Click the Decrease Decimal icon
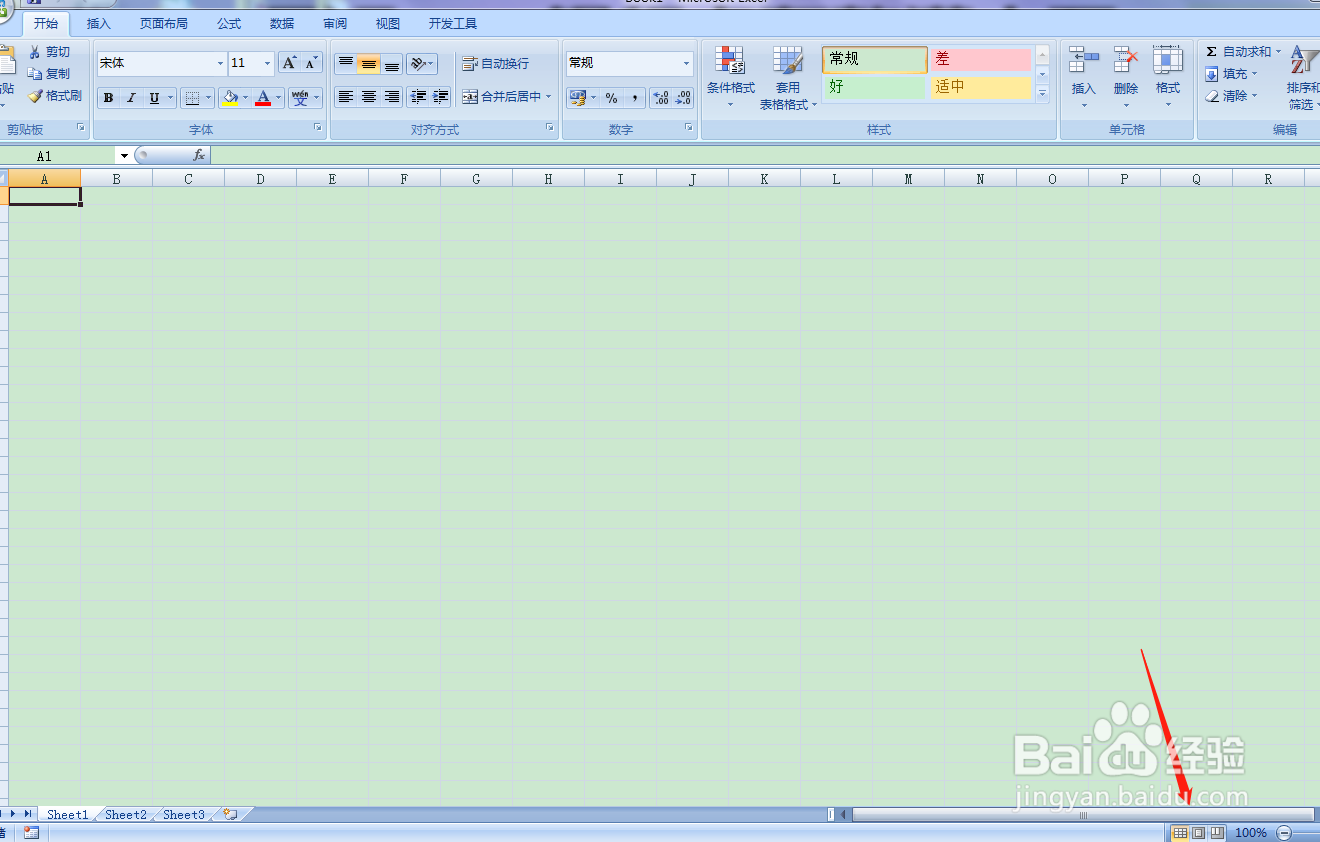 coord(683,98)
